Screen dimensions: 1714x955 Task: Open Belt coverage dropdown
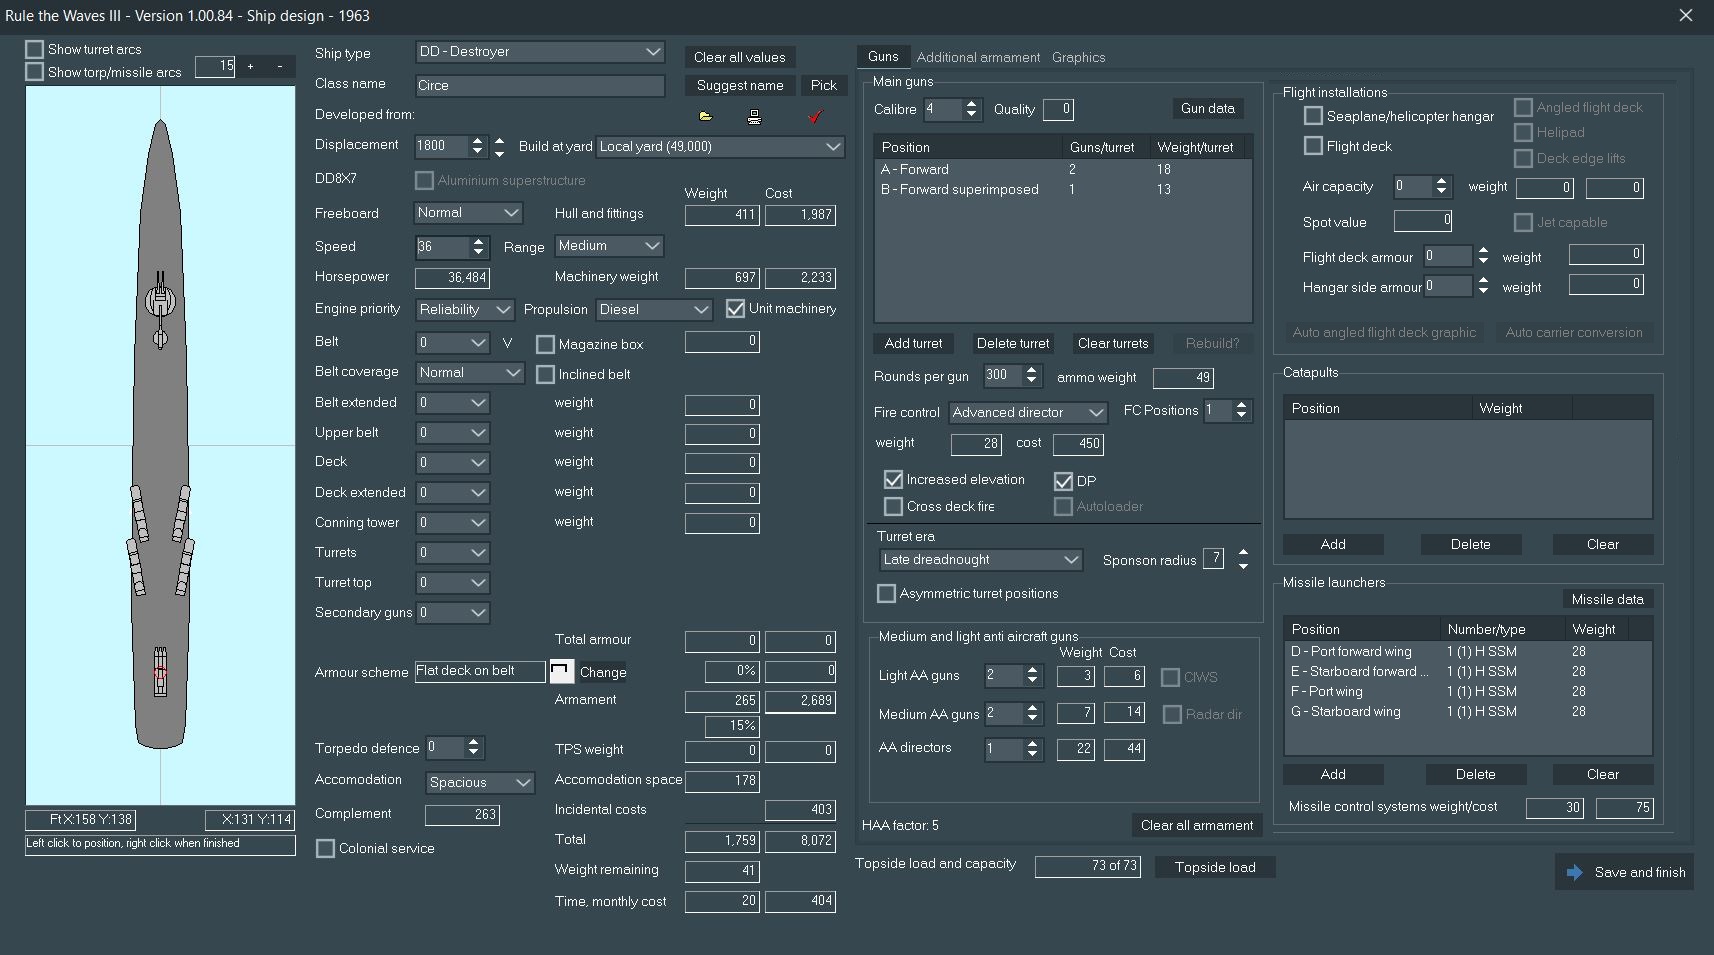(x=470, y=372)
